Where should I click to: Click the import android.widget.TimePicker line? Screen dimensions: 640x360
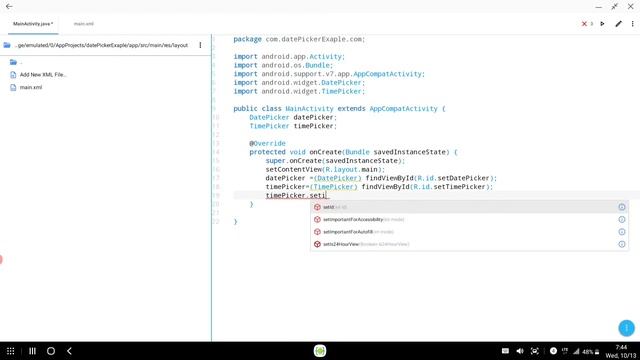click(299, 91)
